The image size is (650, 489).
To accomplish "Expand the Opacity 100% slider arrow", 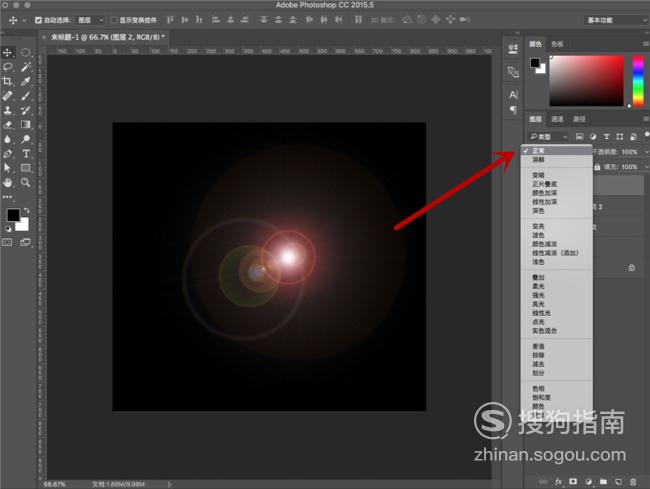I will (x=646, y=152).
